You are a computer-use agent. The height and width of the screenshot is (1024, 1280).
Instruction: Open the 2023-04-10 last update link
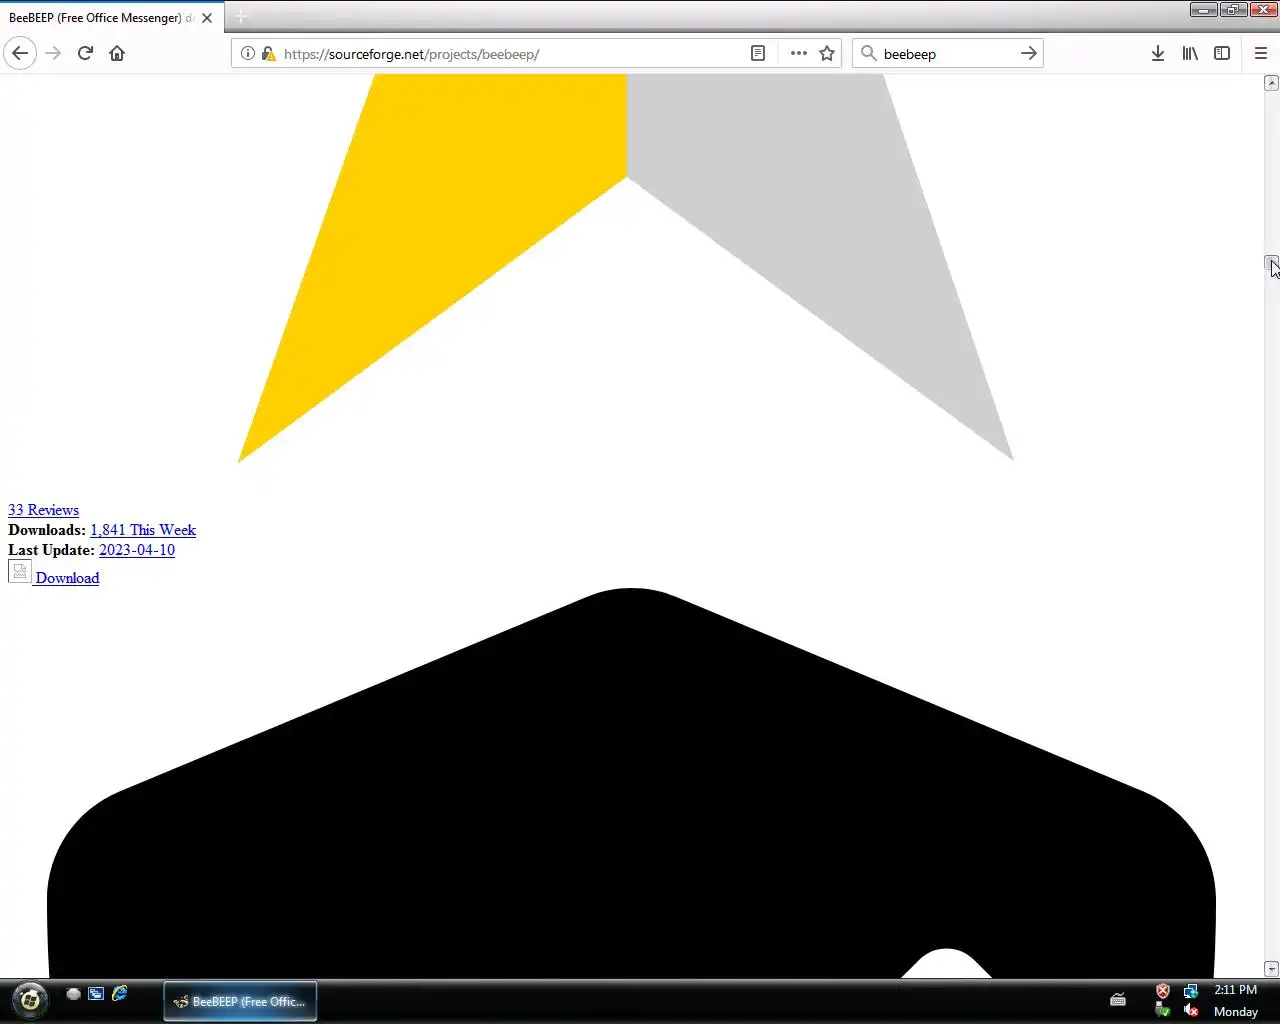point(137,550)
